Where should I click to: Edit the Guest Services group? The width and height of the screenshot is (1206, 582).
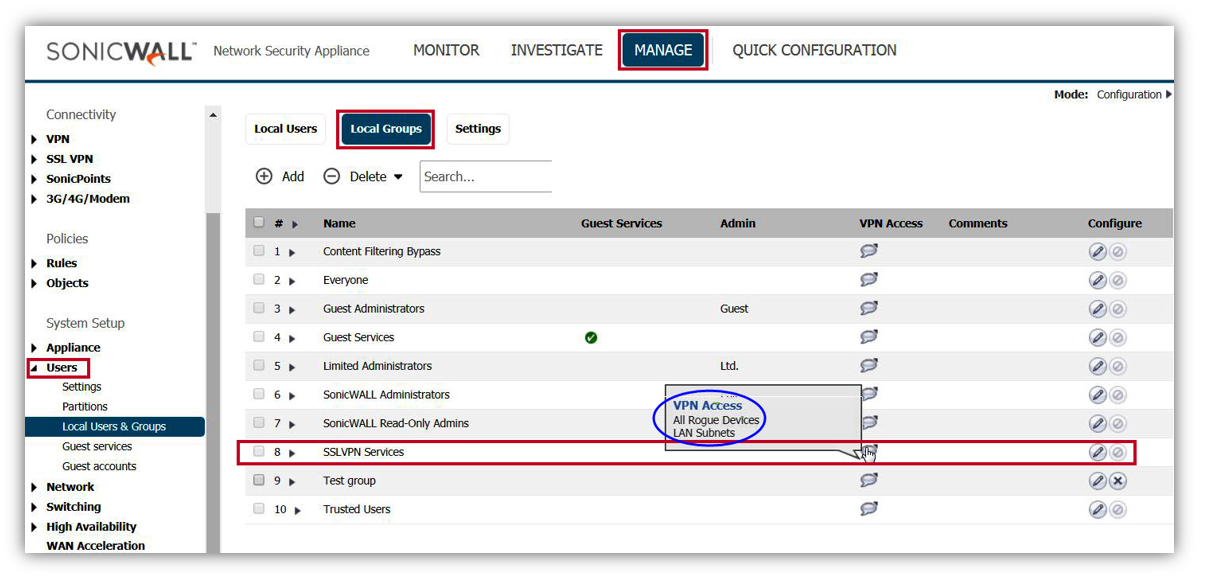pyautogui.click(x=1097, y=338)
